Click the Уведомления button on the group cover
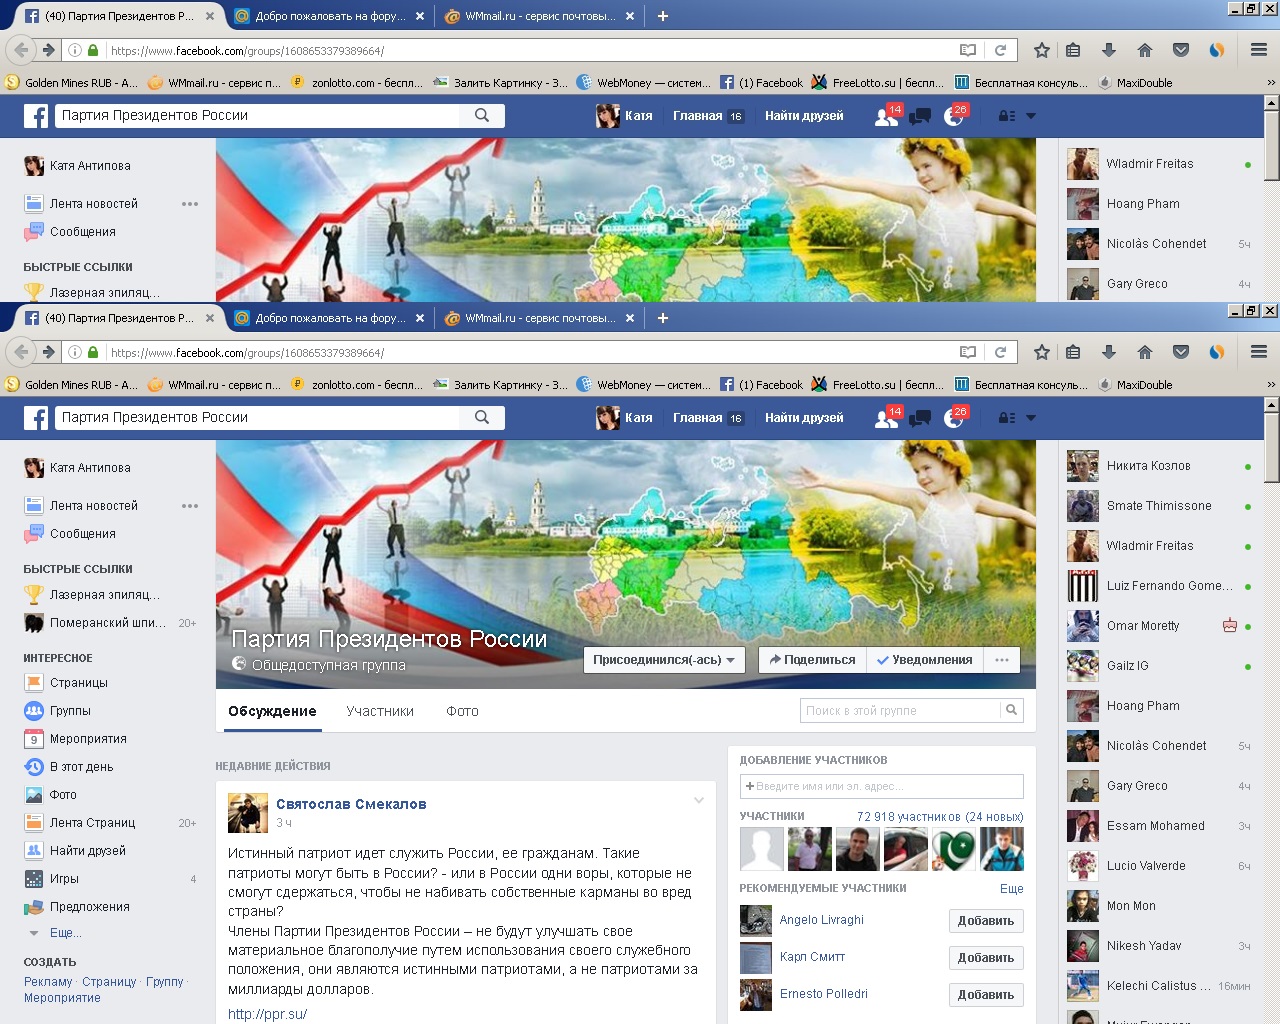 (924, 660)
